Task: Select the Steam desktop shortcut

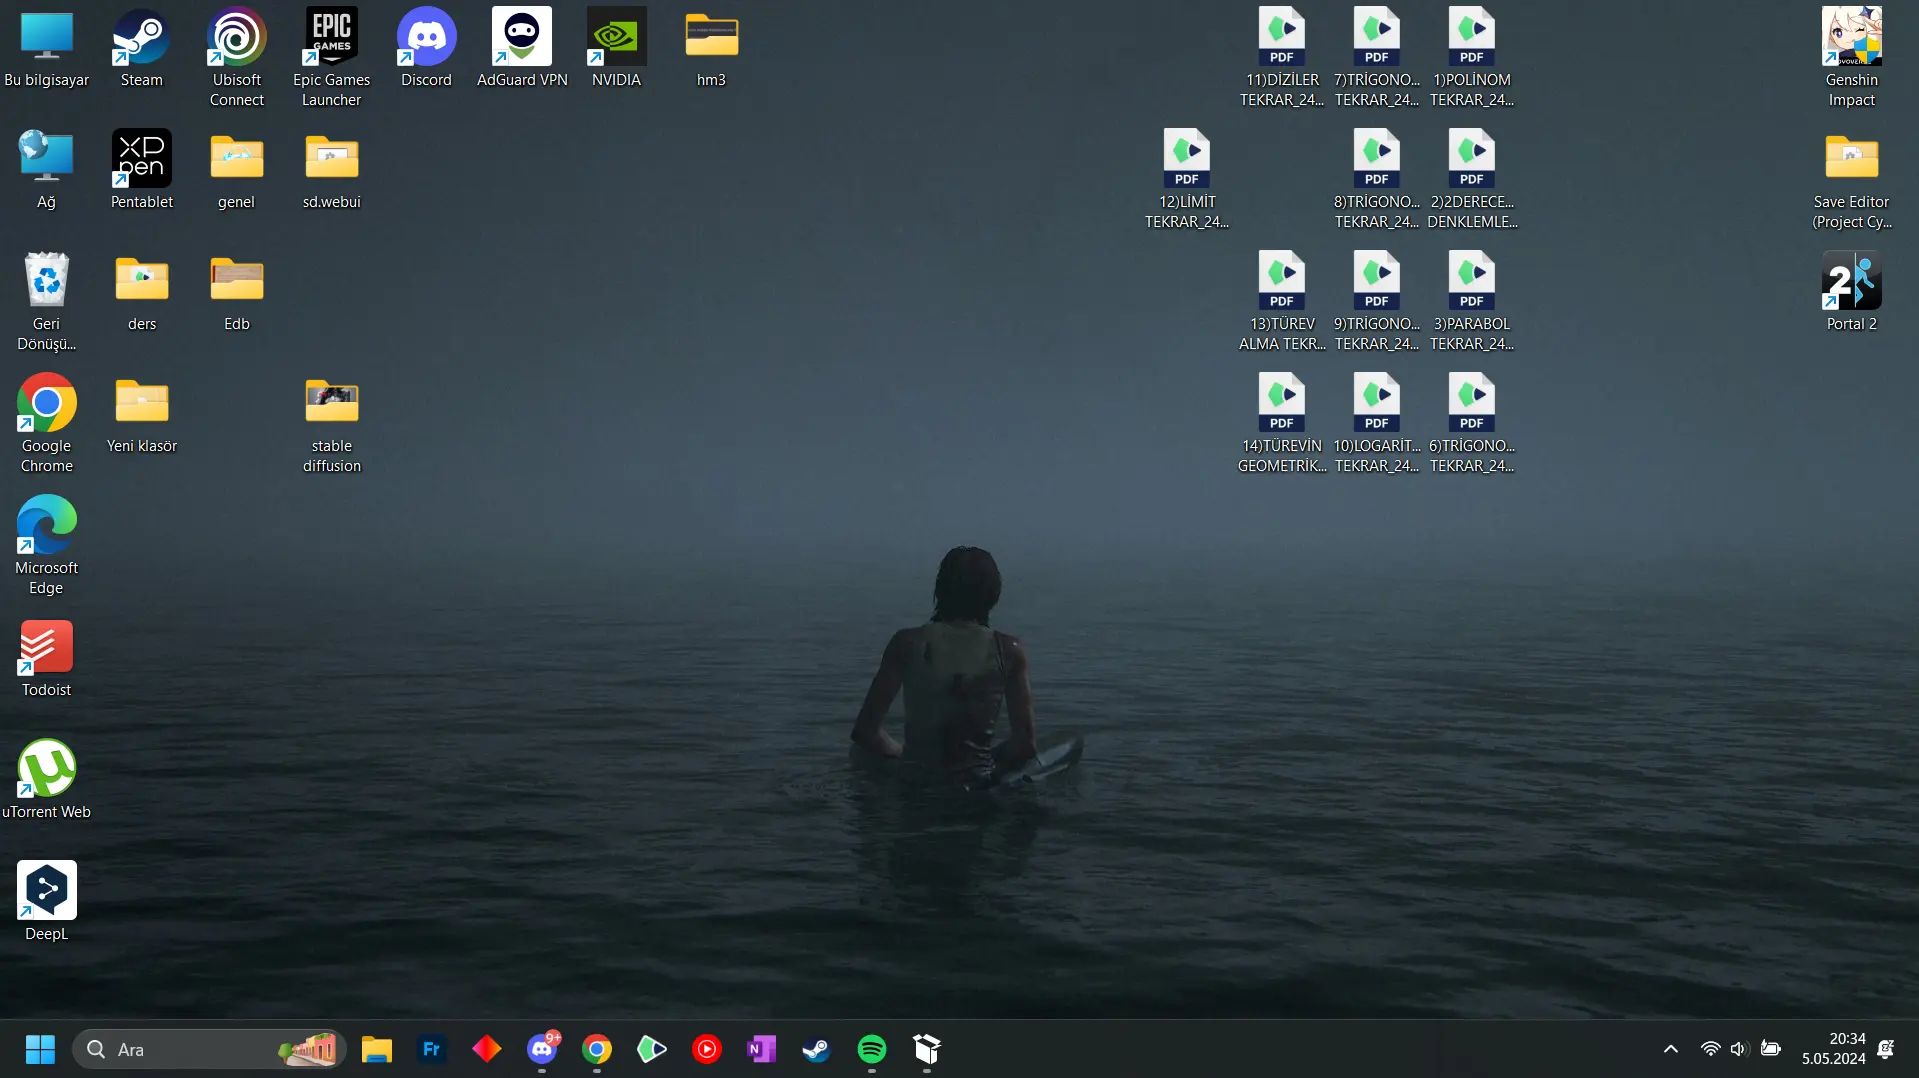Action: 141,48
